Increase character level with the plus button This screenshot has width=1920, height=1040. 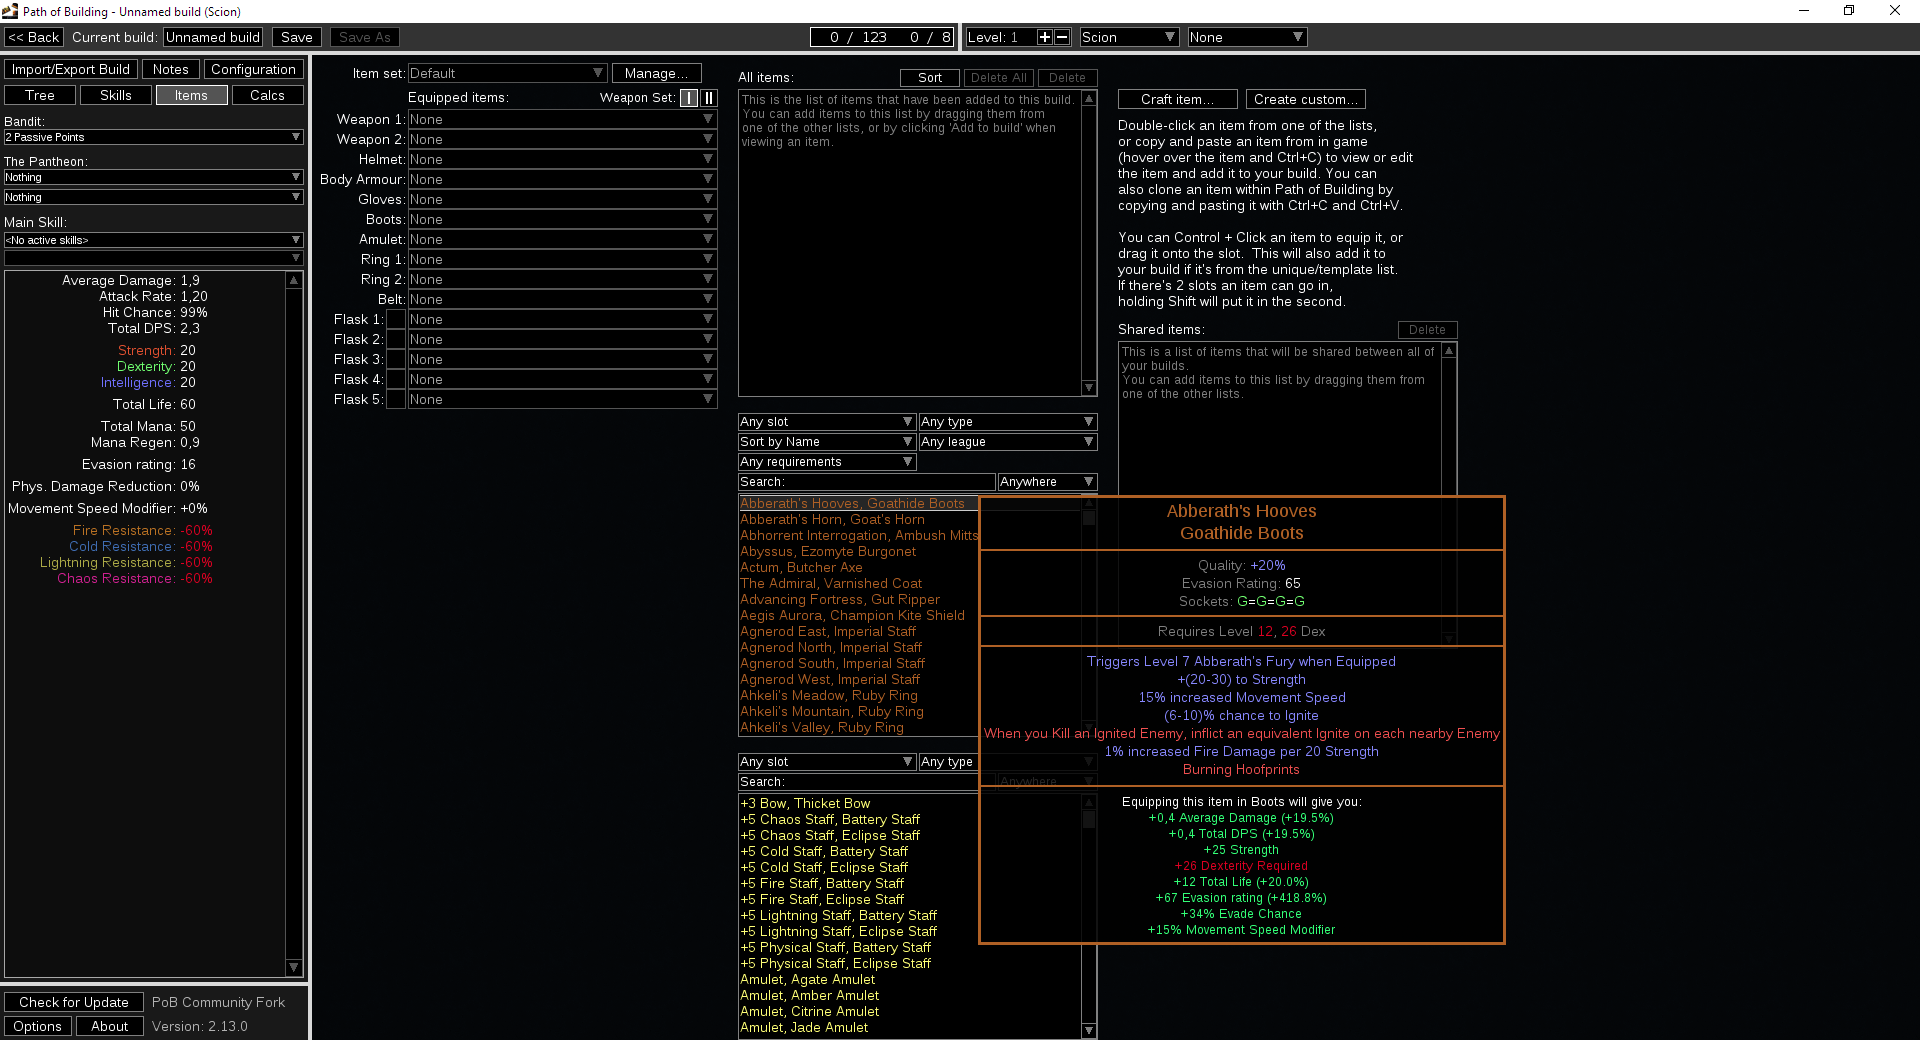coord(1045,37)
